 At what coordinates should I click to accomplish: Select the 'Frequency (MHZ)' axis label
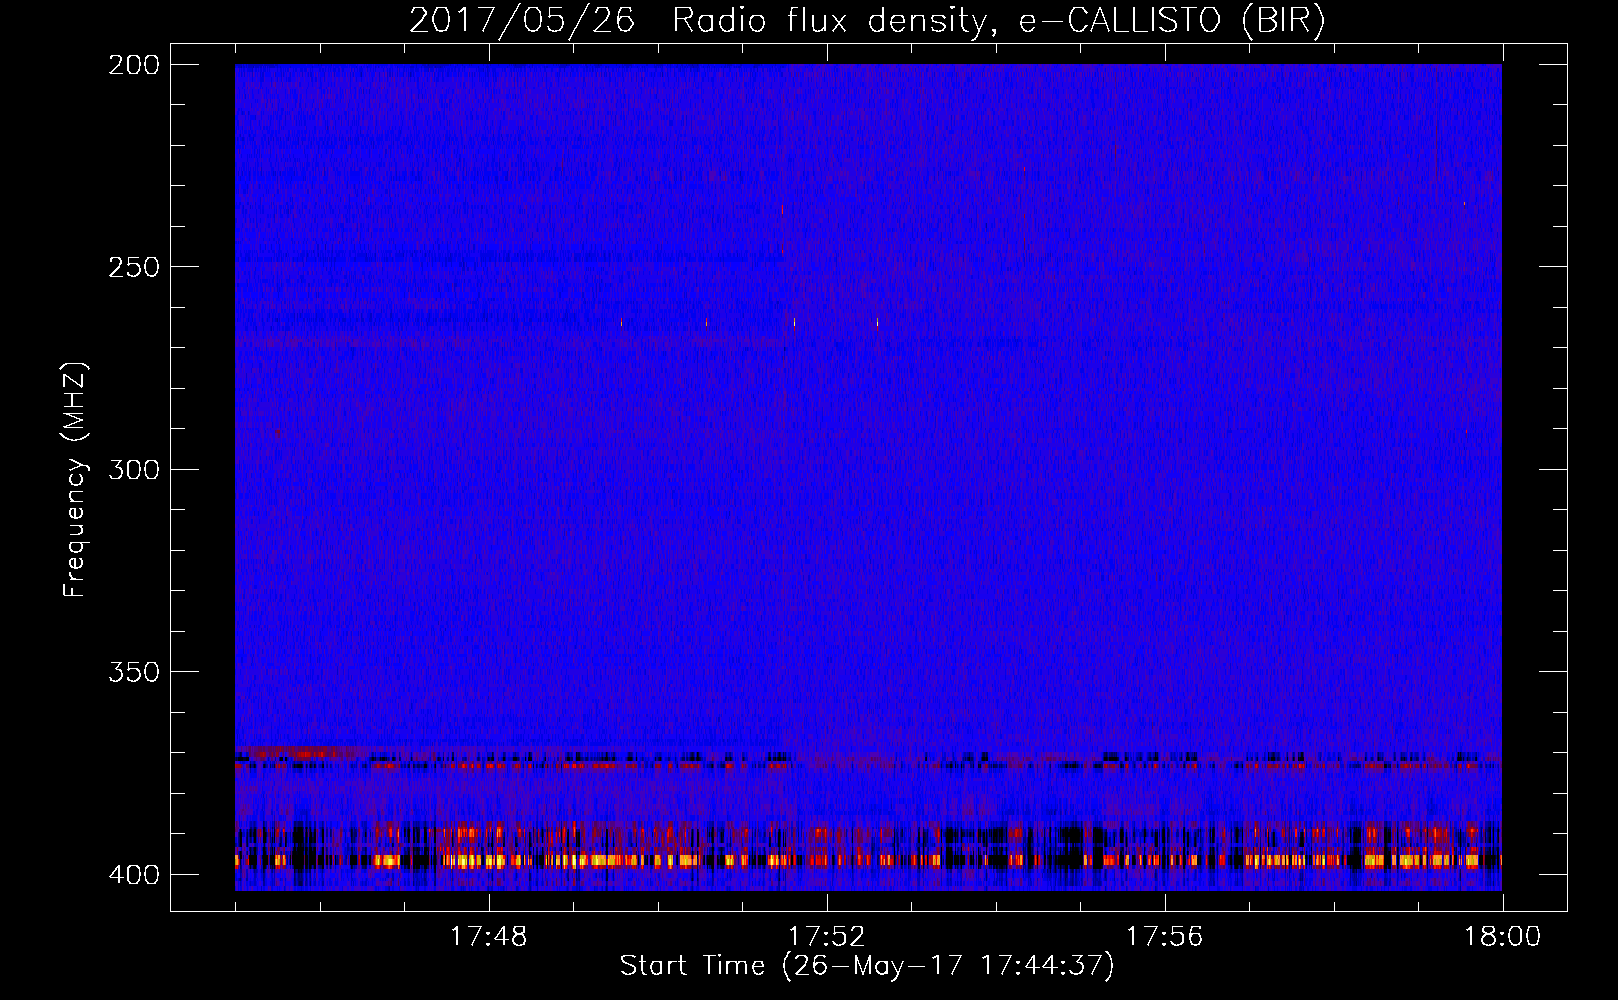75,479
